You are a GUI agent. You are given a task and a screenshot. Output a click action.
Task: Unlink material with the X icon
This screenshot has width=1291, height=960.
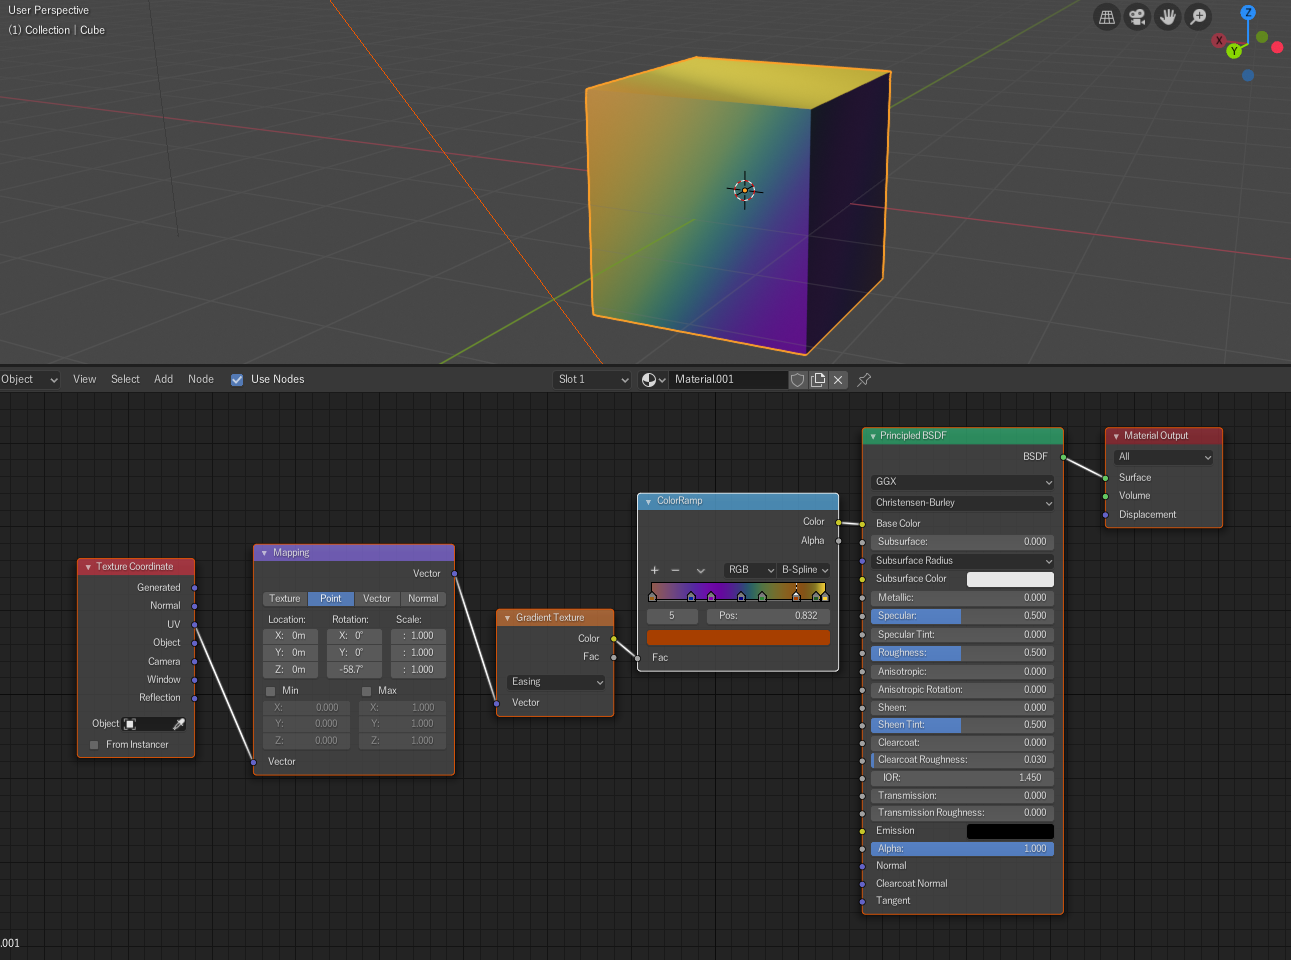pos(838,380)
